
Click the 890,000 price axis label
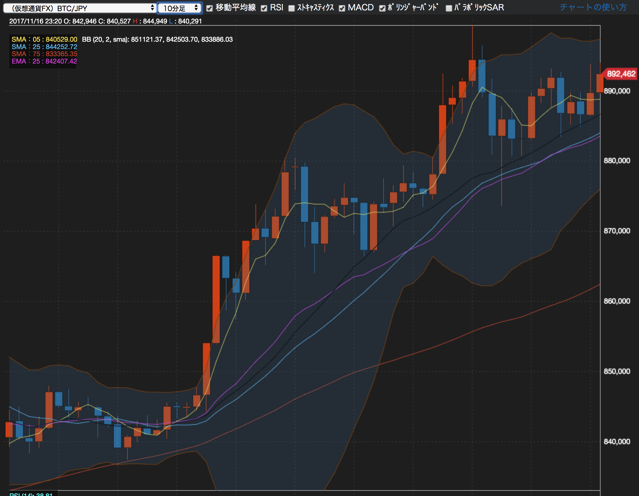(x=617, y=91)
